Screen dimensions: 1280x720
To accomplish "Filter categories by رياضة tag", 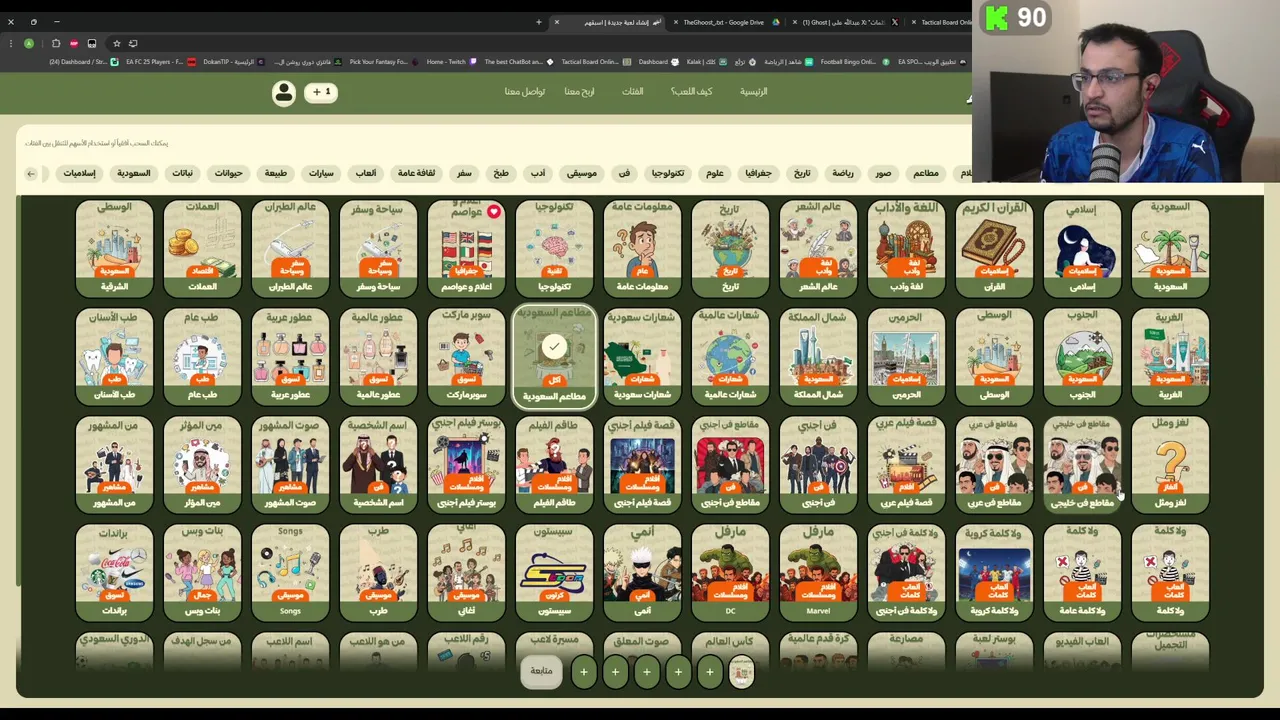I will [843, 173].
